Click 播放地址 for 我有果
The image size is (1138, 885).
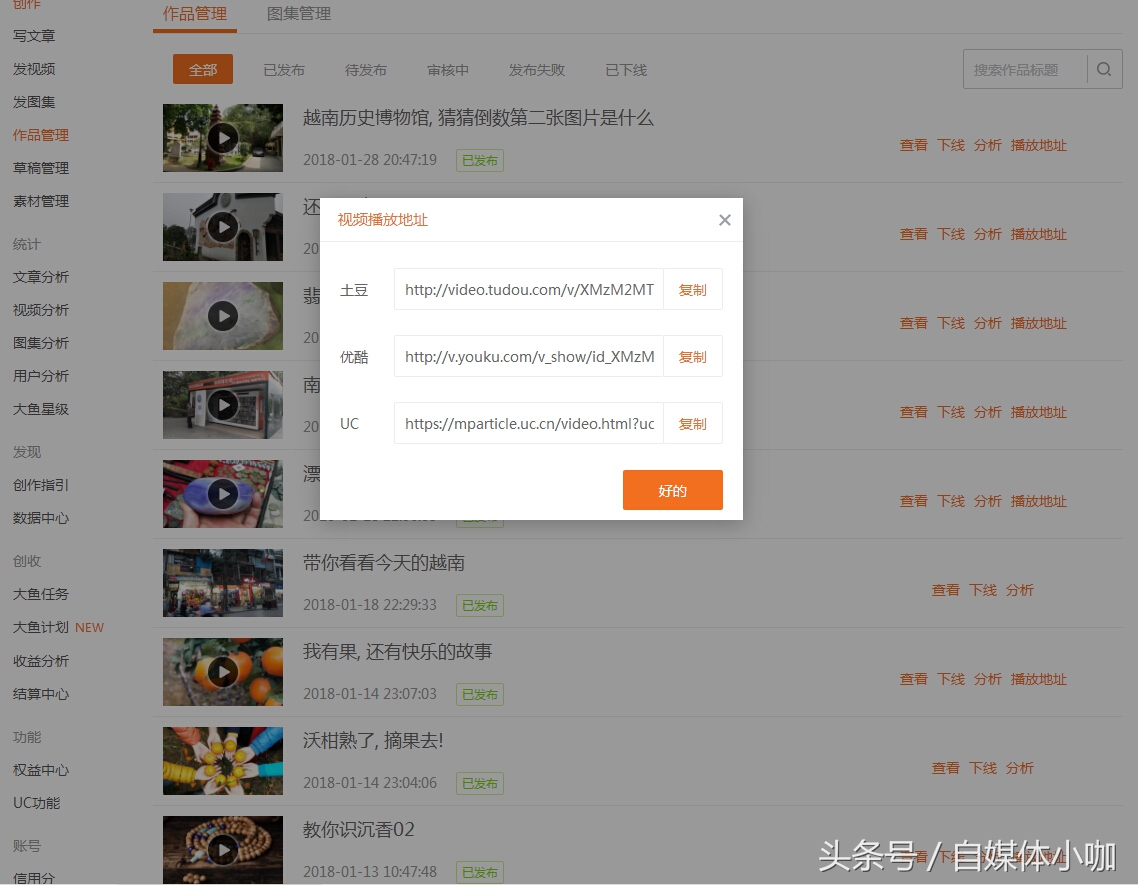coord(1038,679)
